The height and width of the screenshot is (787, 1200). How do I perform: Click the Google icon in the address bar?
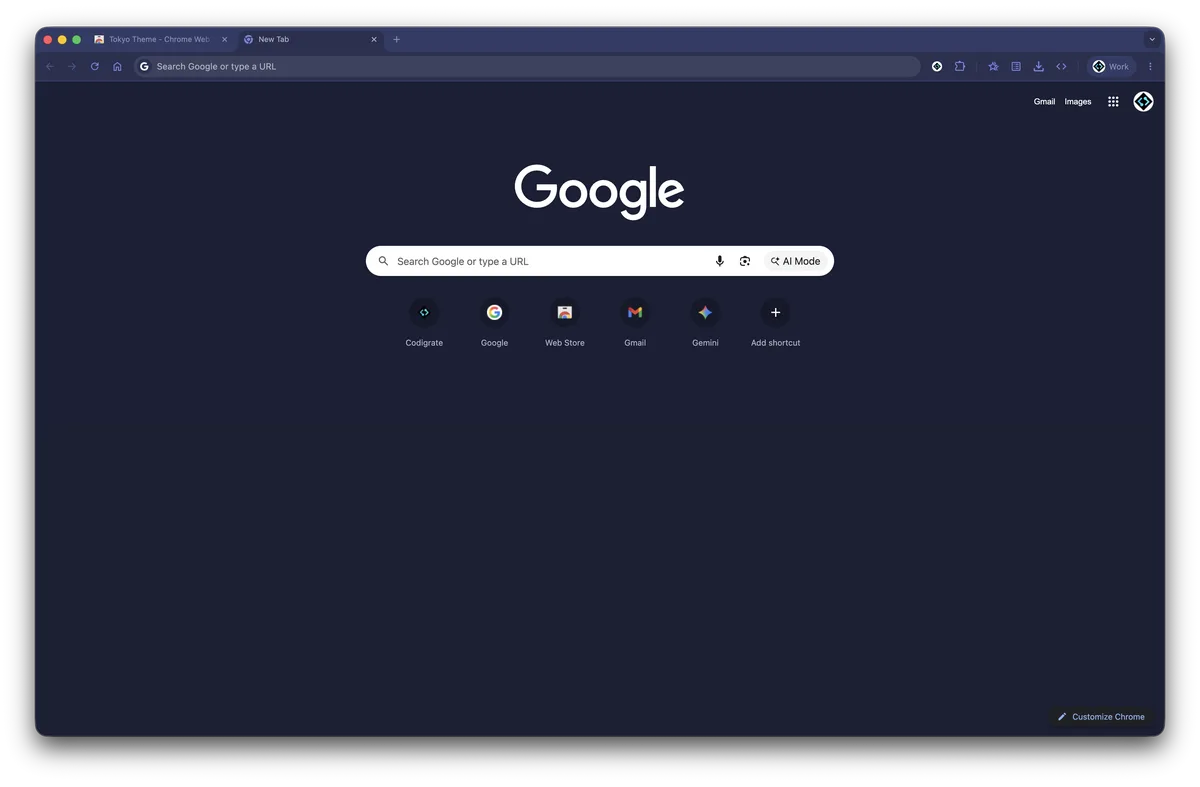pyautogui.click(x=144, y=67)
